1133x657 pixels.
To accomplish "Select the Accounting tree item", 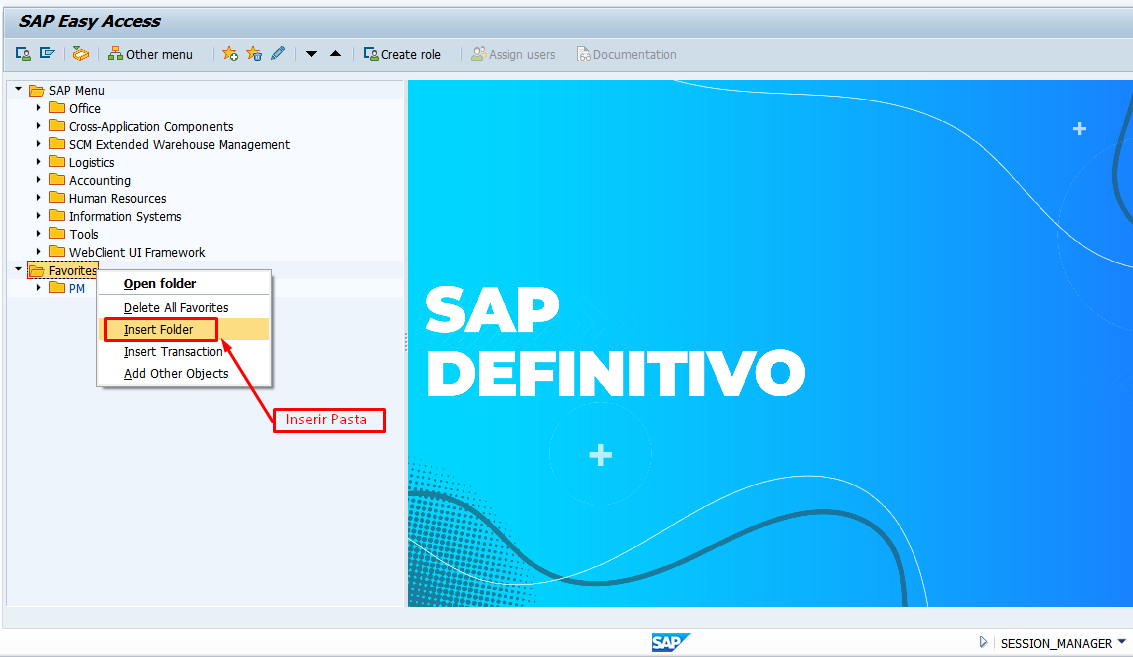I will pyautogui.click(x=100, y=181).
